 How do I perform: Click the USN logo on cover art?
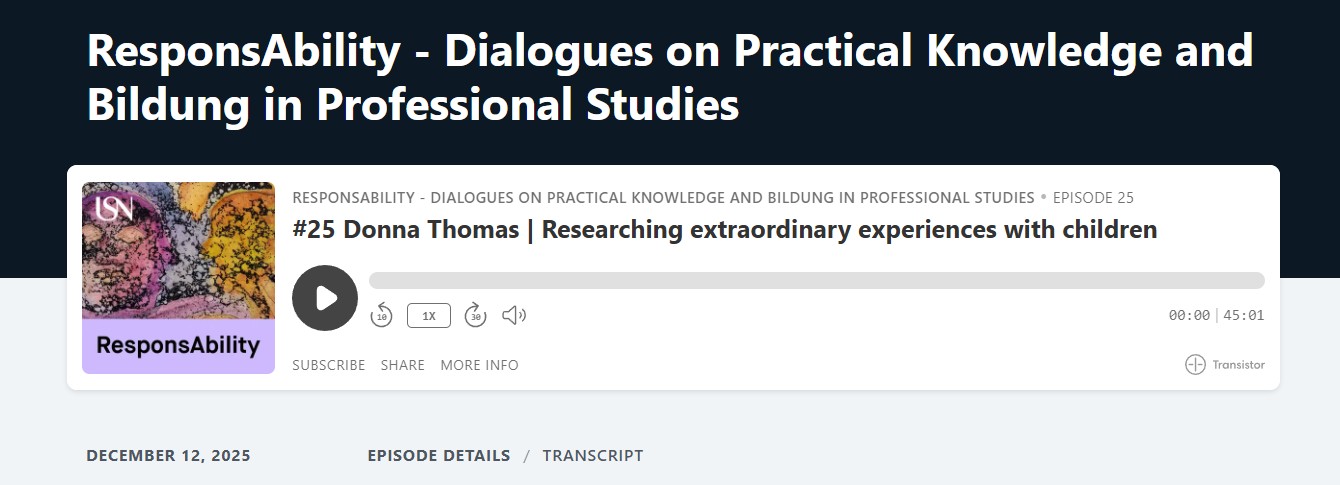pos(113,208)
